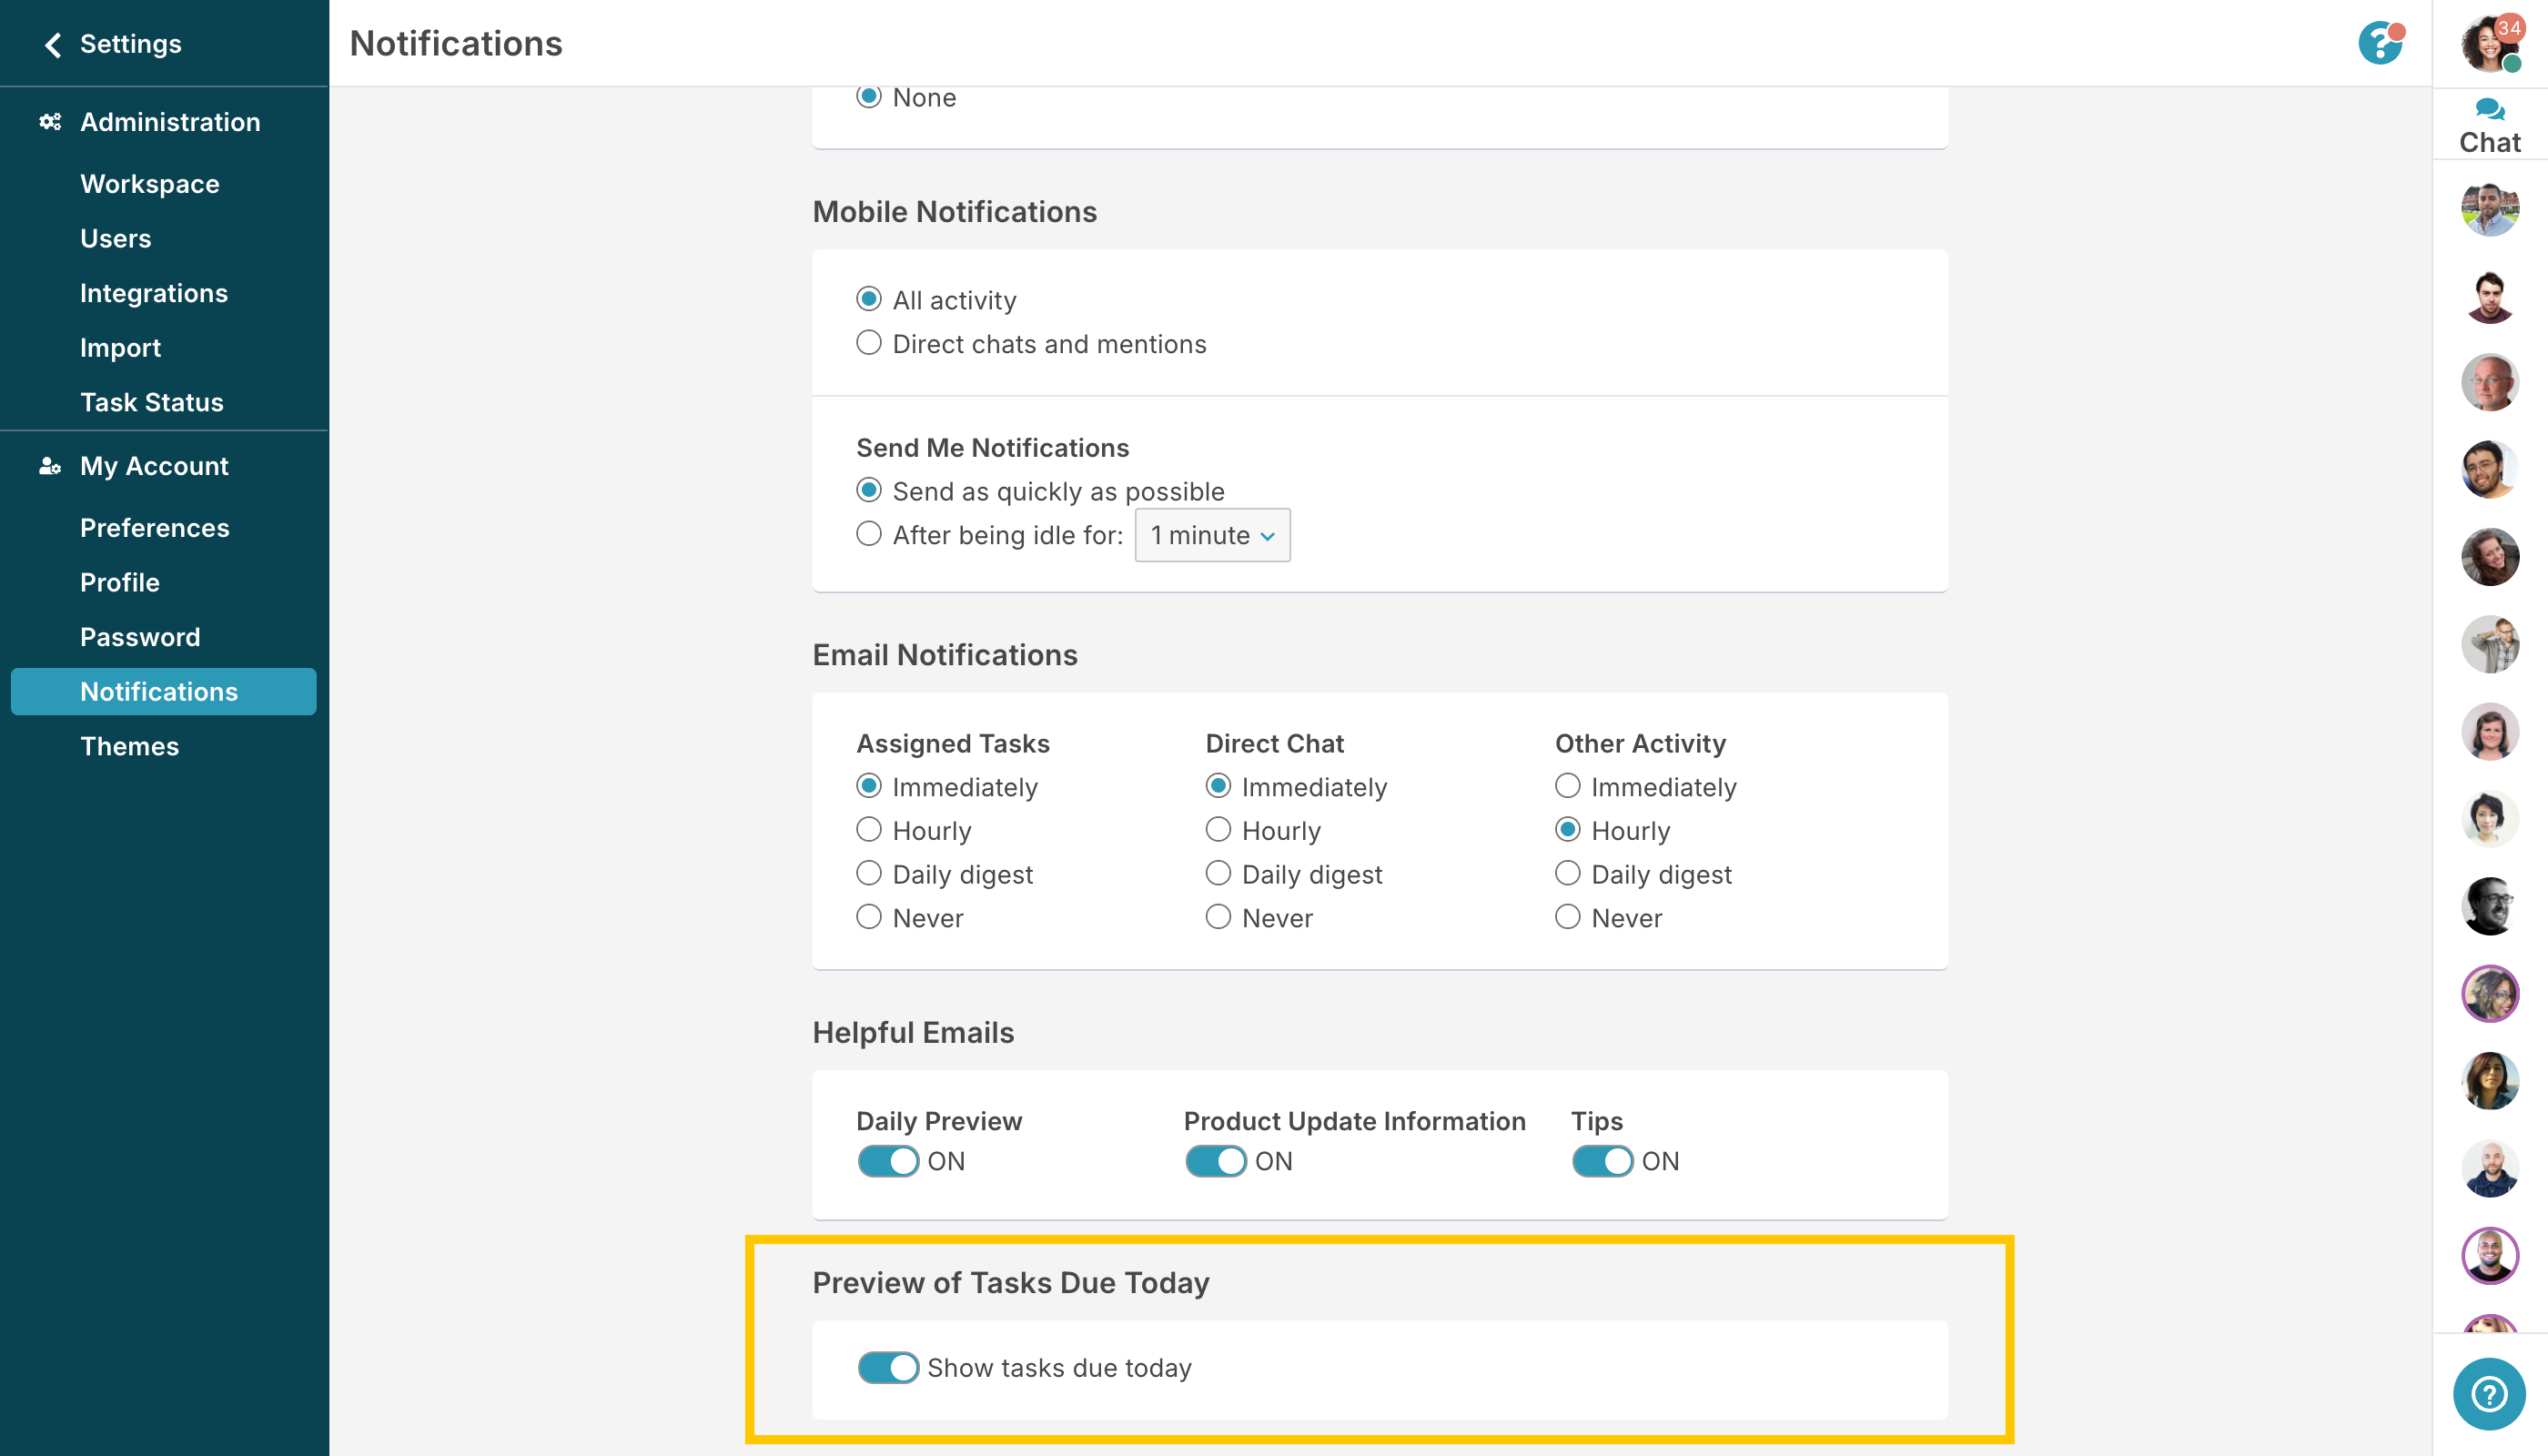2548x1456 pixels.
Task: Turn off the Daily Preview toggle
Action: [888, 1161]
